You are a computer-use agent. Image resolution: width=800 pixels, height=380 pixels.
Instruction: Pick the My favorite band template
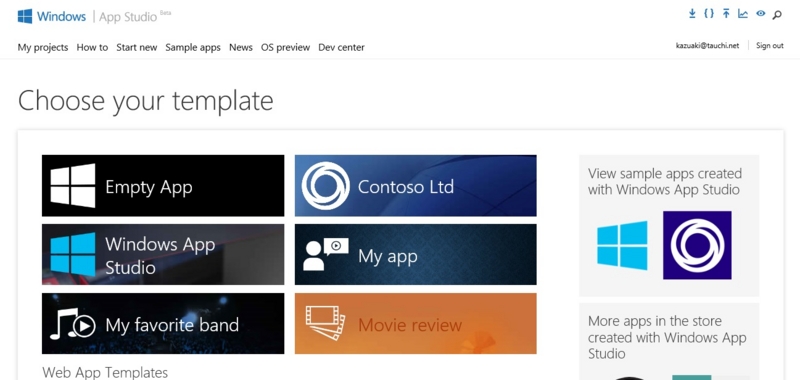click(163, 323)
